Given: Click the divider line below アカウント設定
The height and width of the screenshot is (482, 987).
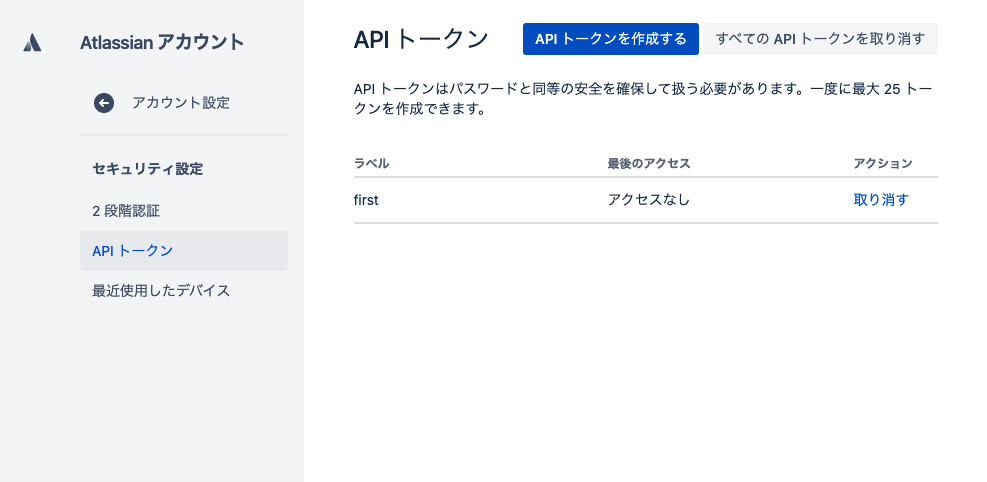Looking at the screenshot, I should pyautogui.click(x=184, y=135).
